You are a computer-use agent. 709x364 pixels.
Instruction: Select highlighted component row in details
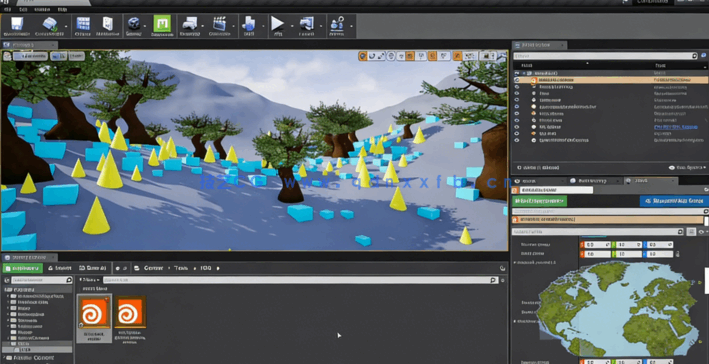pos(608,219)
